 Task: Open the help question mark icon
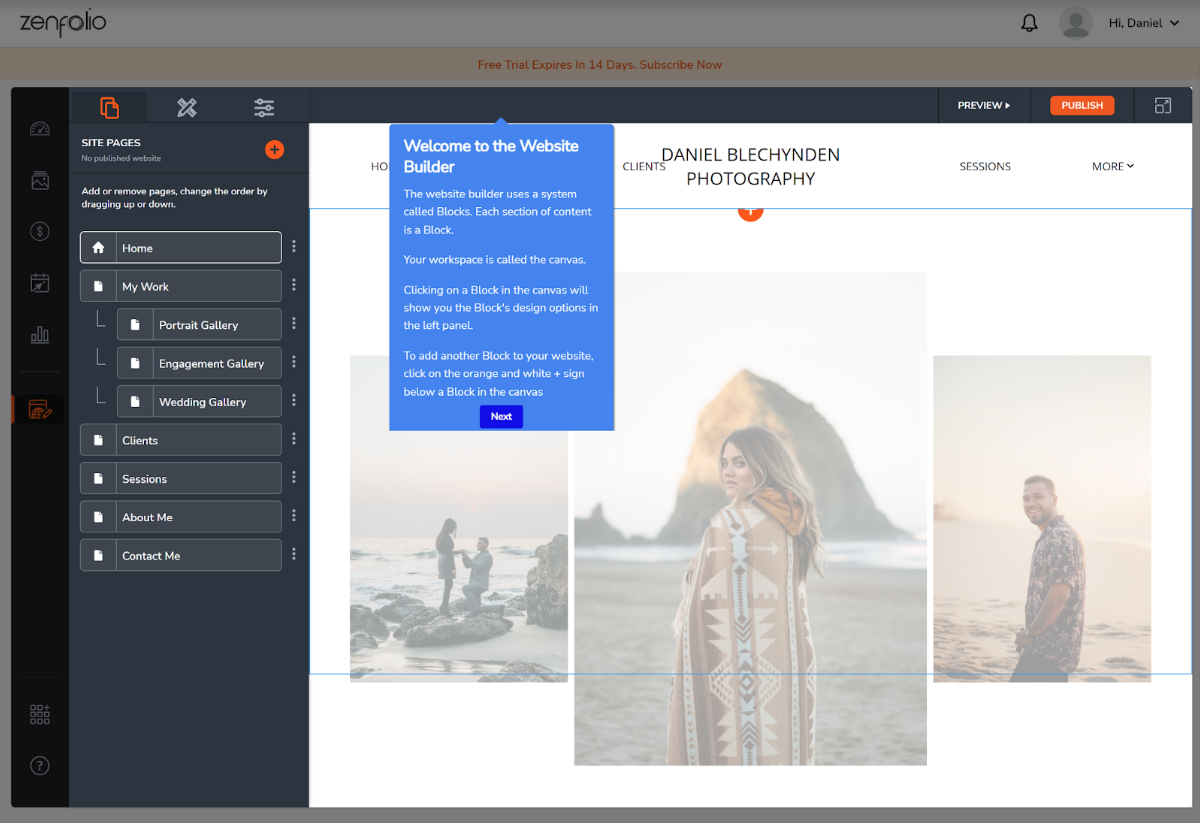pyautogui.click(x=40, y=766)
